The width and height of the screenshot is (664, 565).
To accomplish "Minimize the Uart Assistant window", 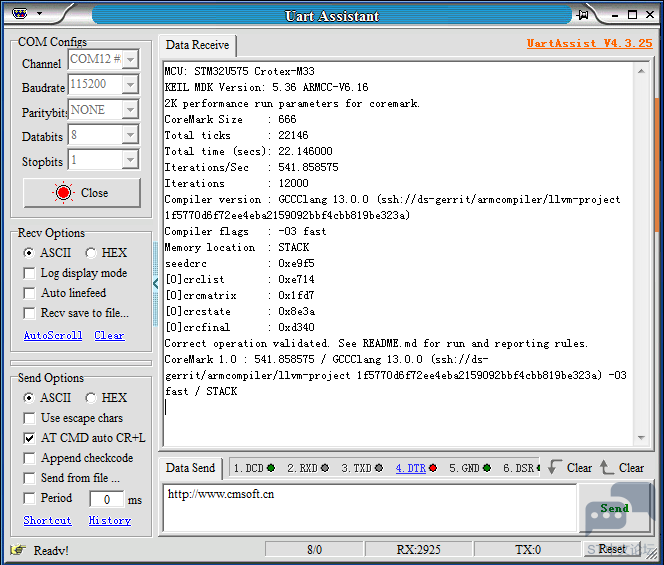I will (x=615, y=15).
